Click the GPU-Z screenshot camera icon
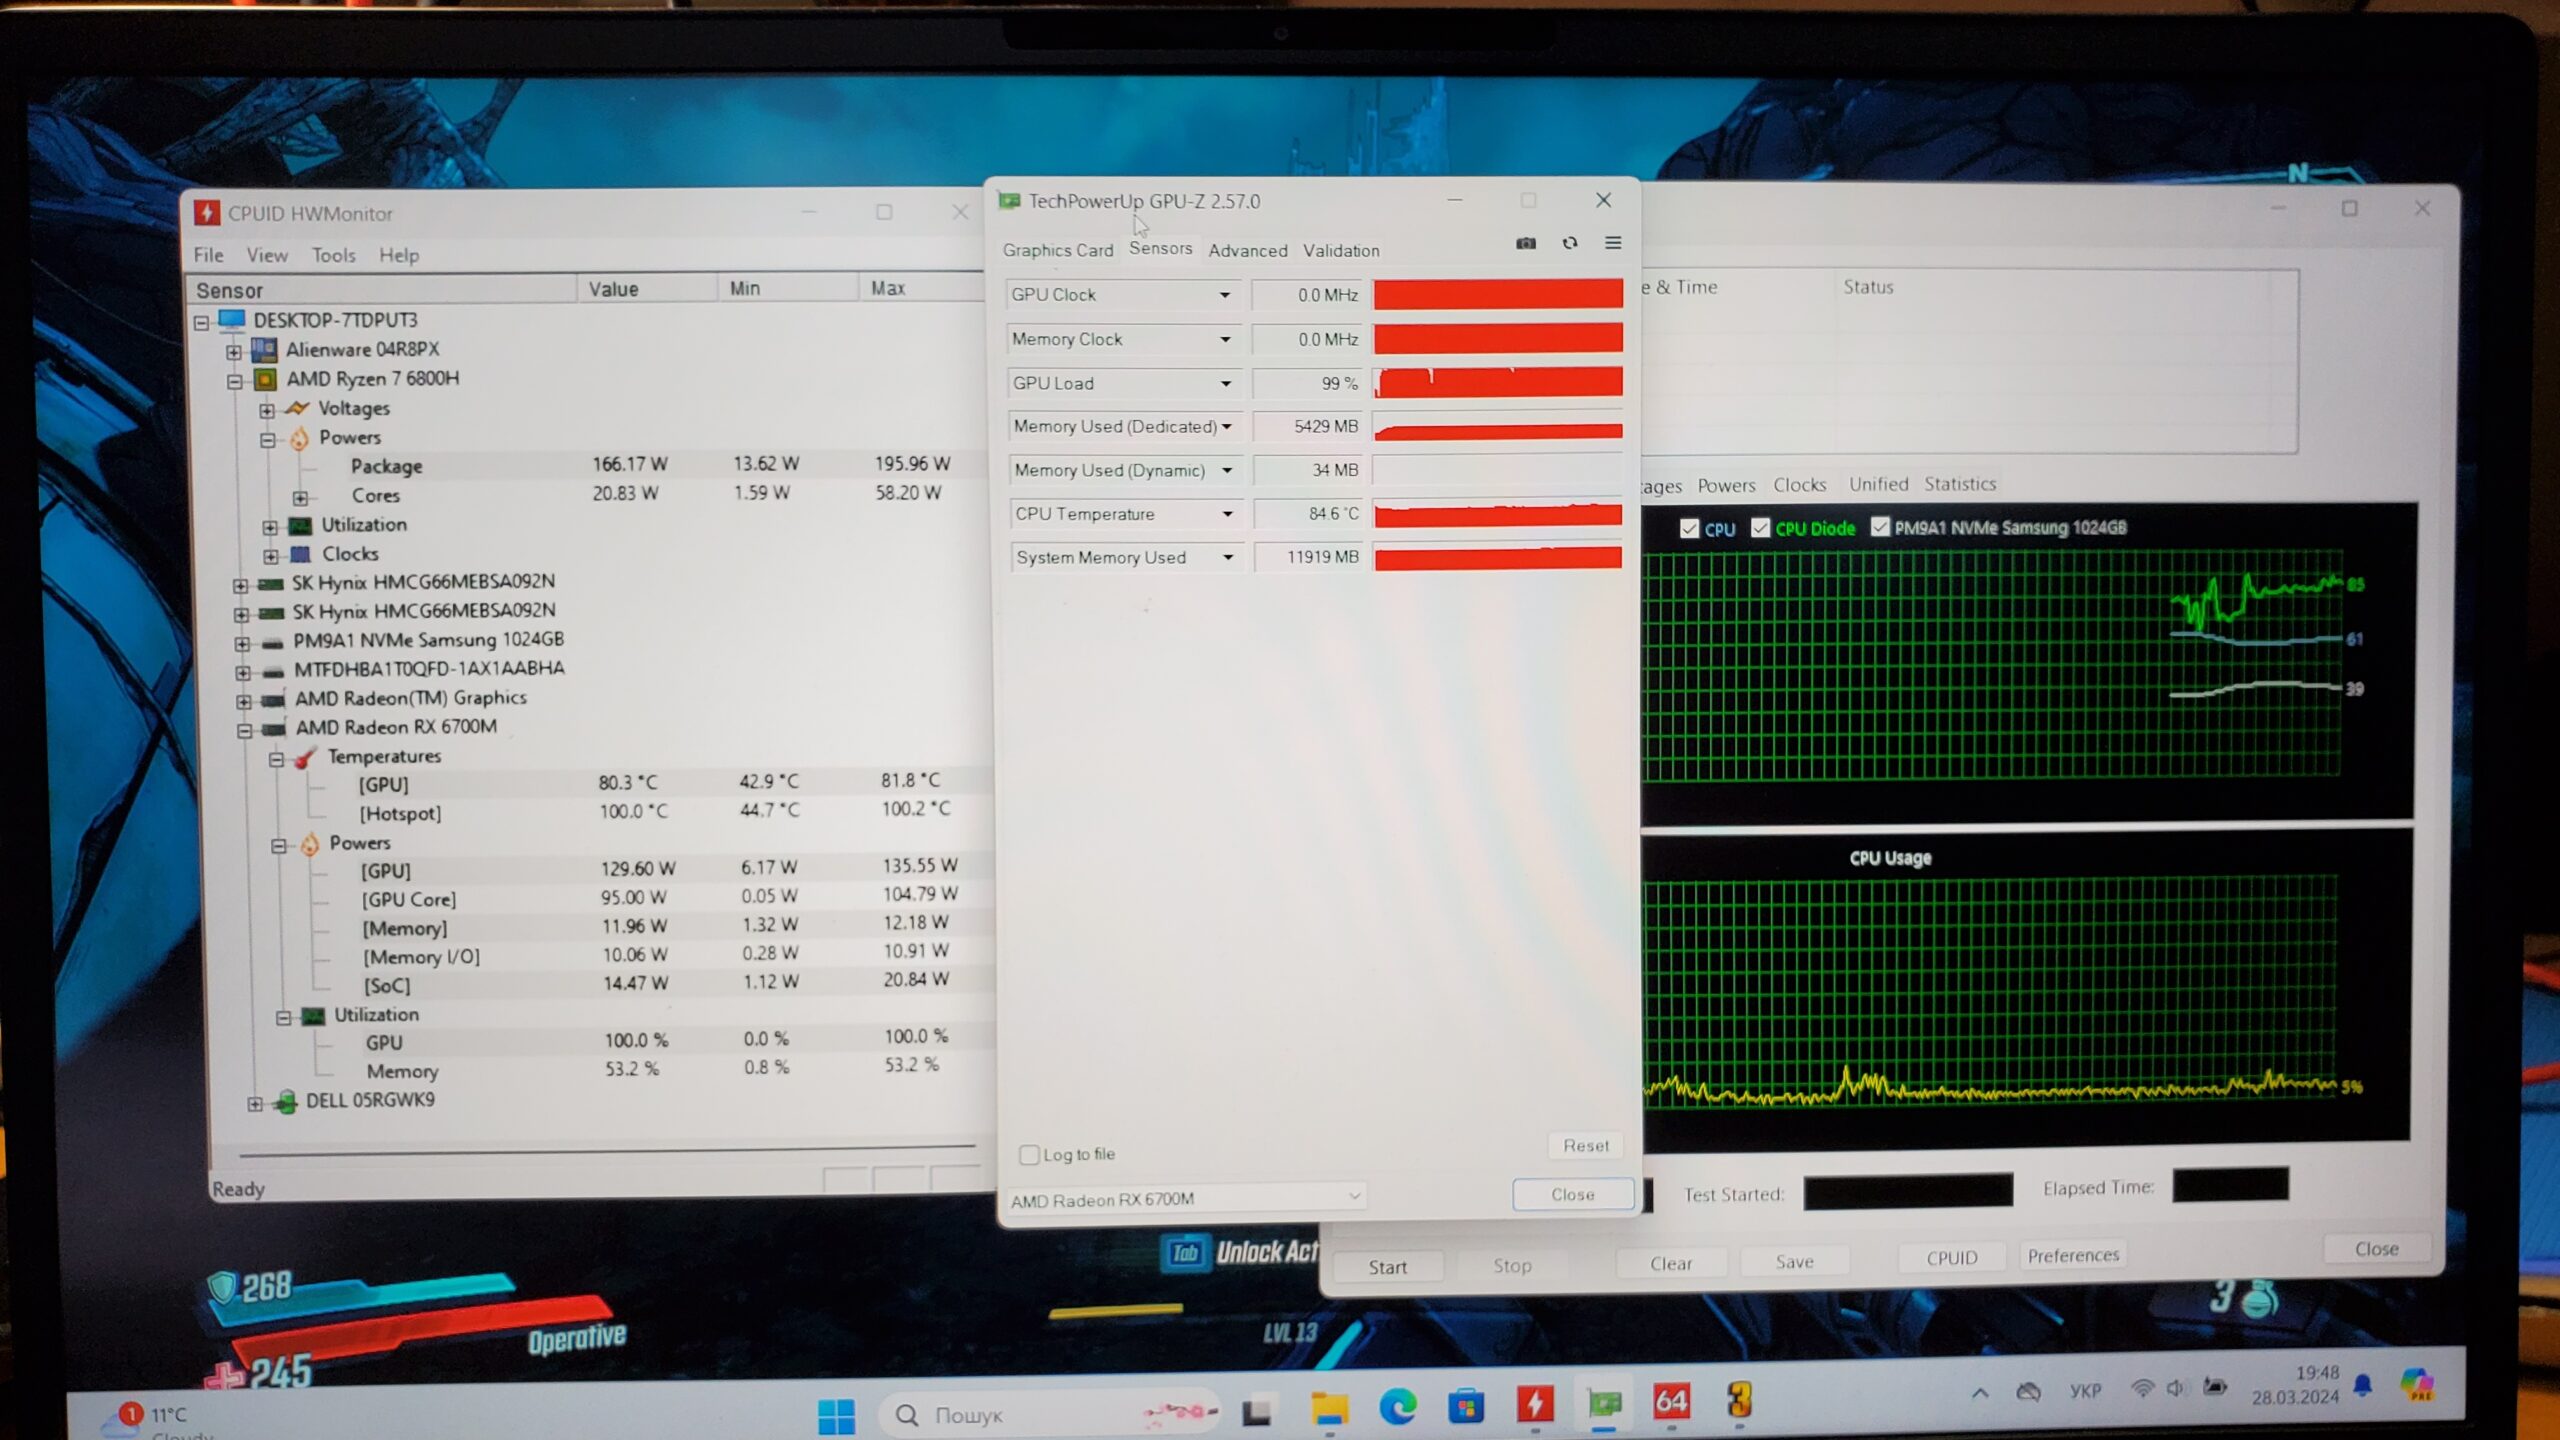Image resolution: width=2560 pixels, height=1440 pixels. [x=1525, y=243]
